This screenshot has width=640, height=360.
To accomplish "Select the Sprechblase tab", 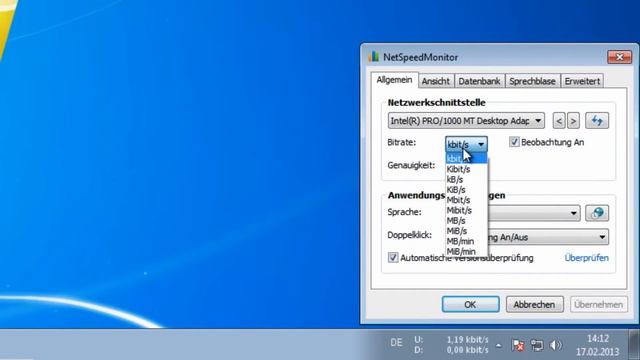I will tap(532, 81).
